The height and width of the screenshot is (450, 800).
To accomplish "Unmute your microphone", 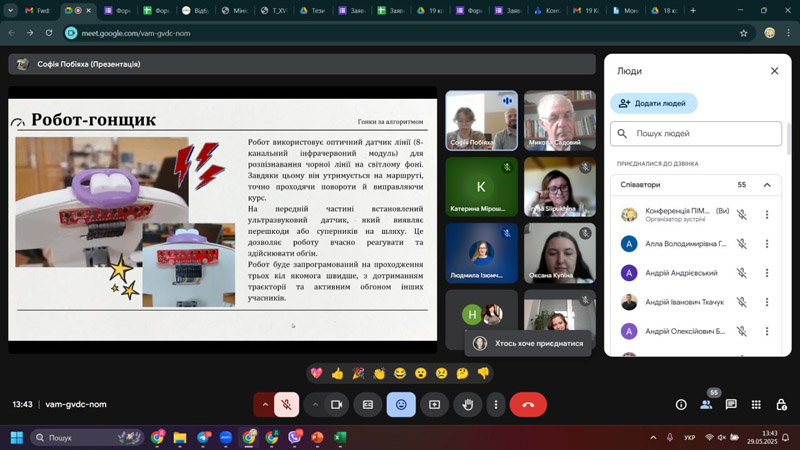I will [286, 405].
